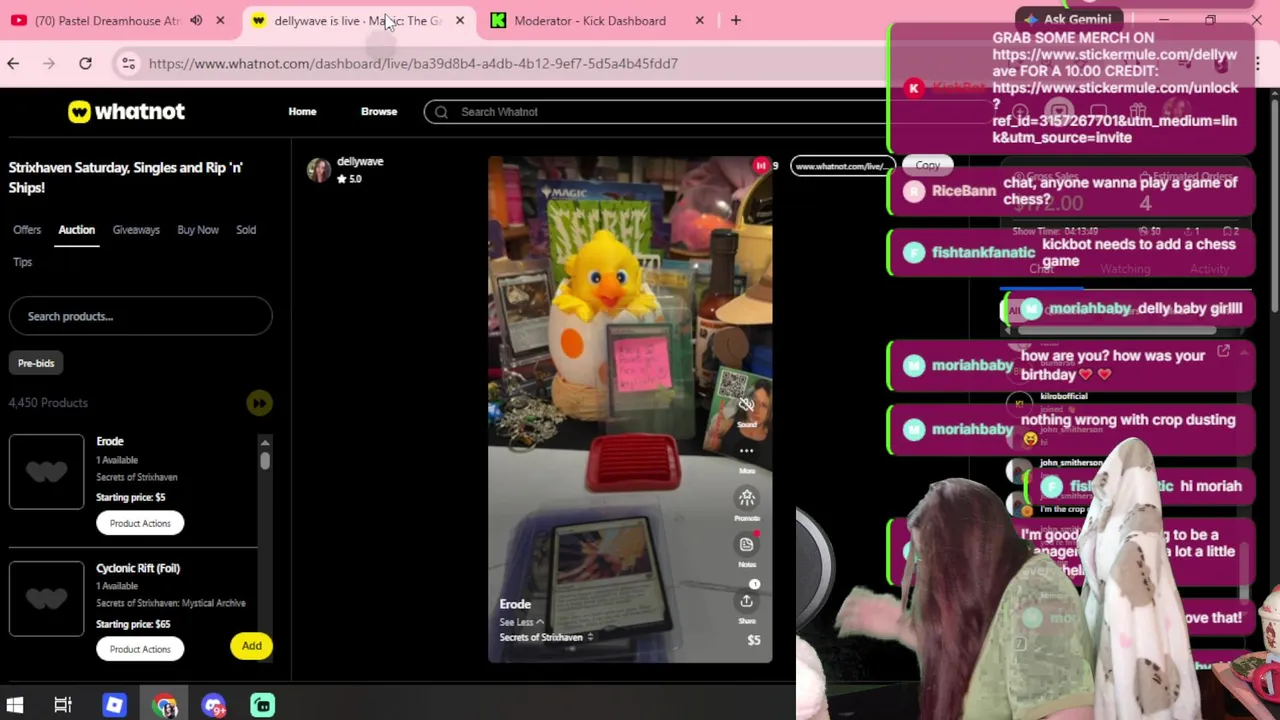Click the yellow Add button
Screen dimensions: 1280x720
252,646
